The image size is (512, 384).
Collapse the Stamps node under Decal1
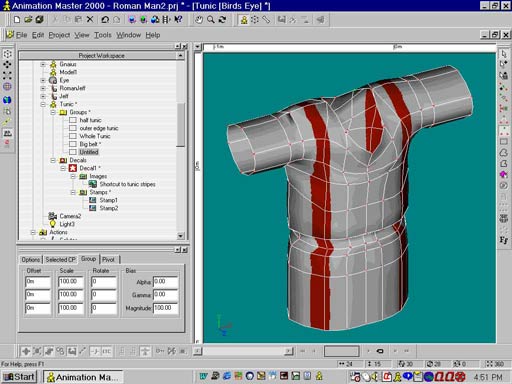coord(73,192)
